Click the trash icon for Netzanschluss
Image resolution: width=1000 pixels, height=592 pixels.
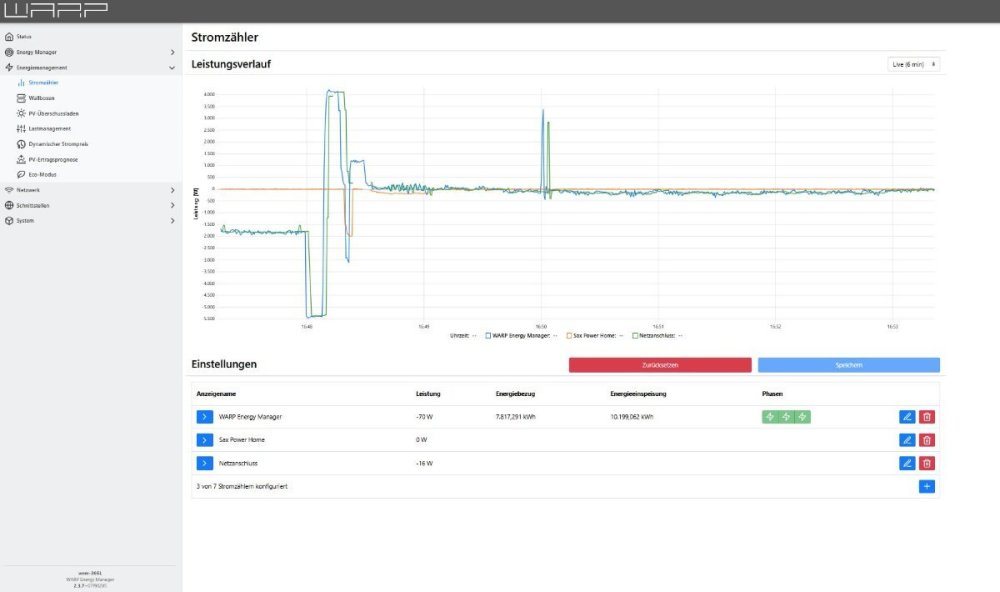click(927, 463)
